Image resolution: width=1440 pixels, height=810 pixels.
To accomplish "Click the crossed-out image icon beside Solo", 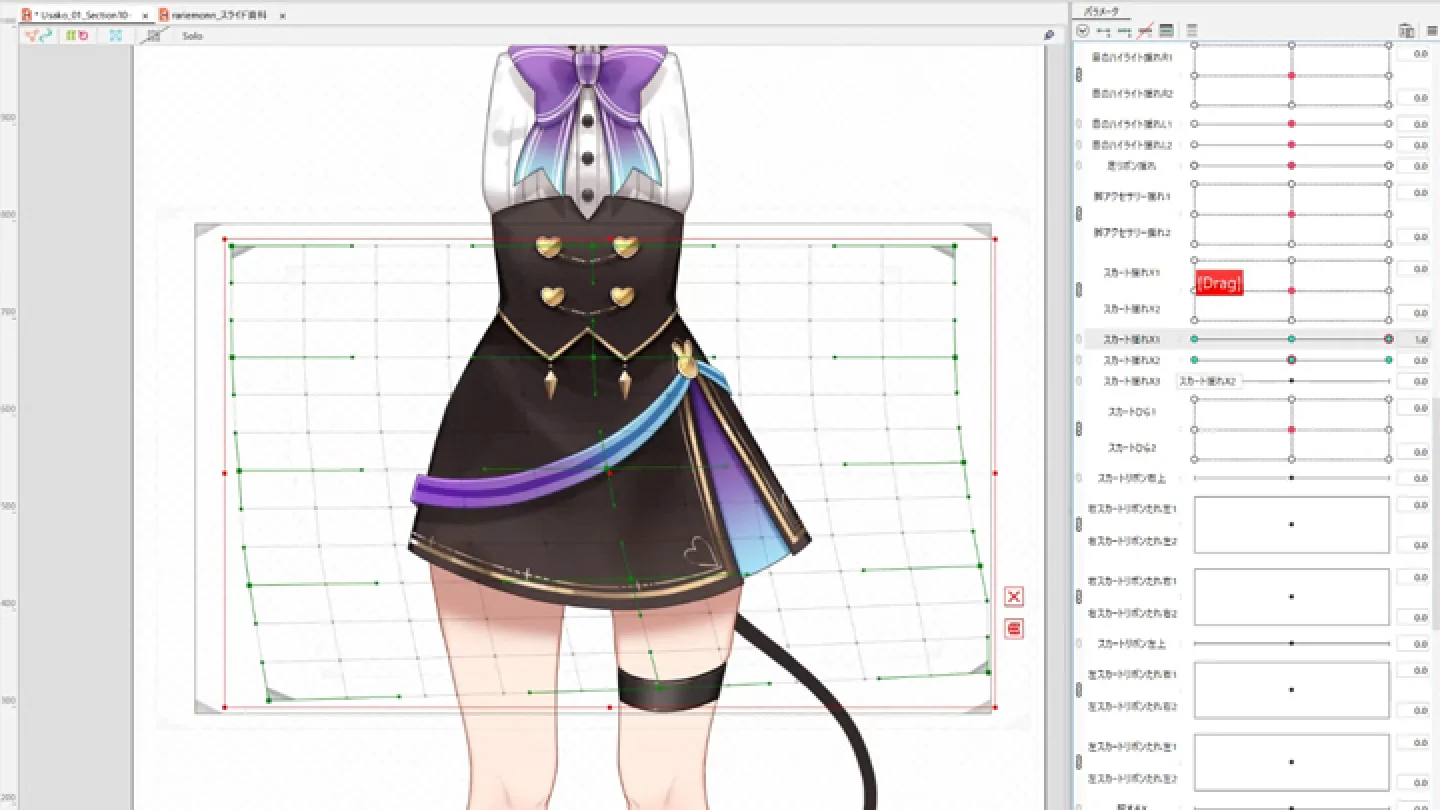I will [153, 35].
